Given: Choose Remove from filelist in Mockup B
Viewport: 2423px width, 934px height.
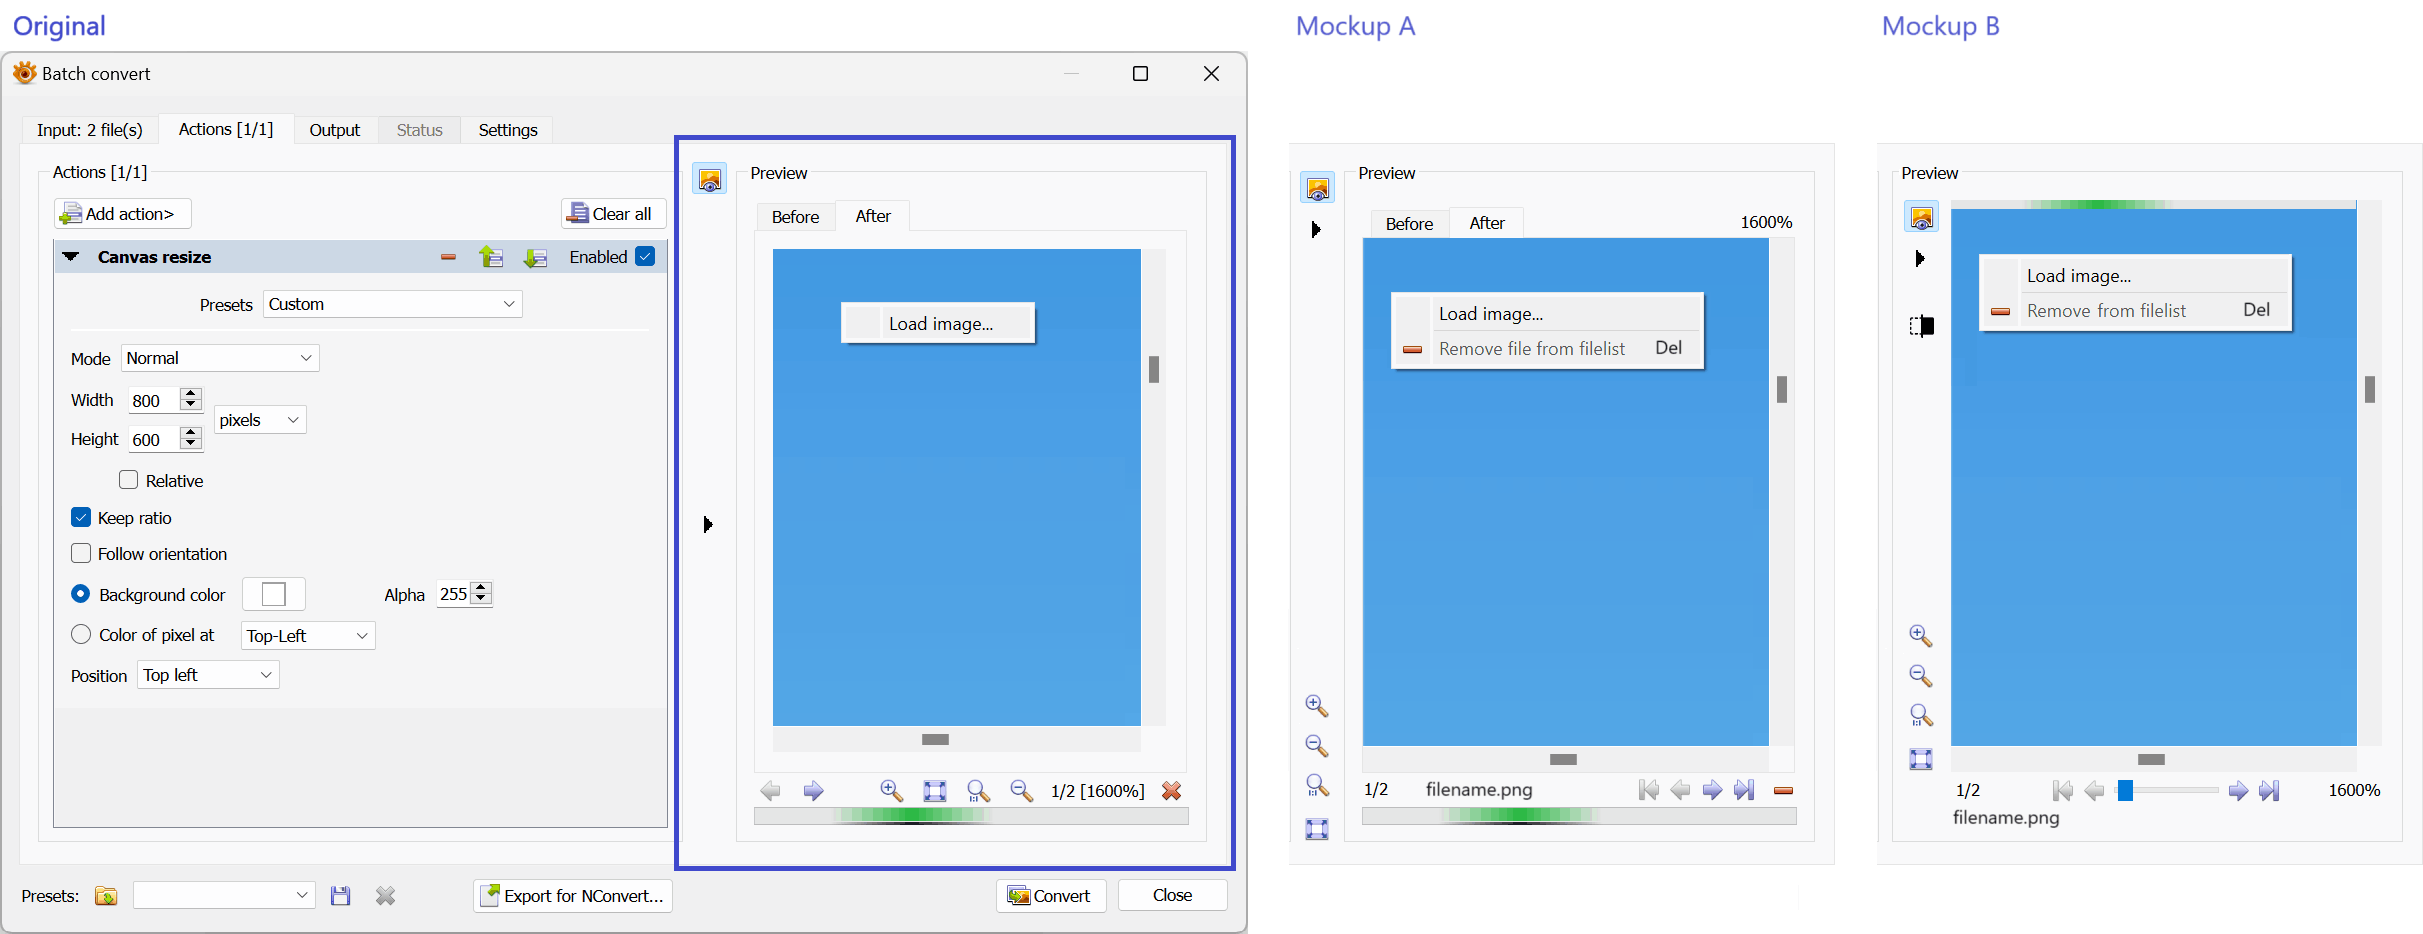Looking at the screenshot, I should pyautogui.click(x=2135, y=311).
